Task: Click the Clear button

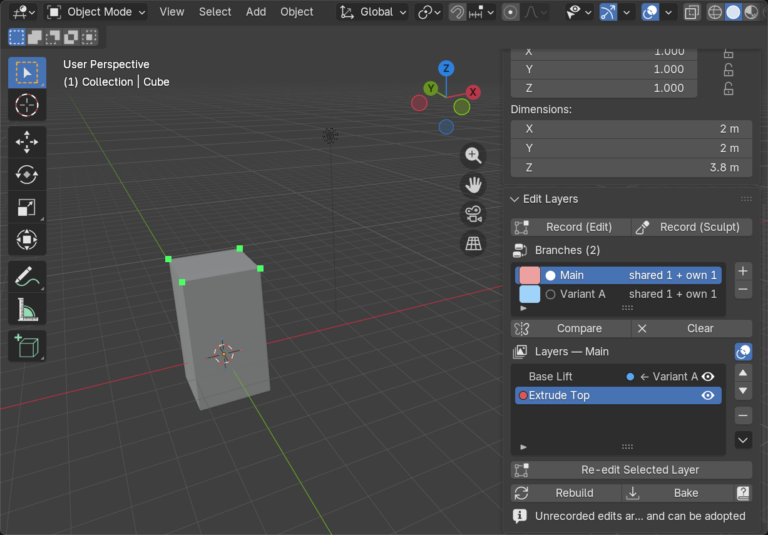Action: [692, 328]
